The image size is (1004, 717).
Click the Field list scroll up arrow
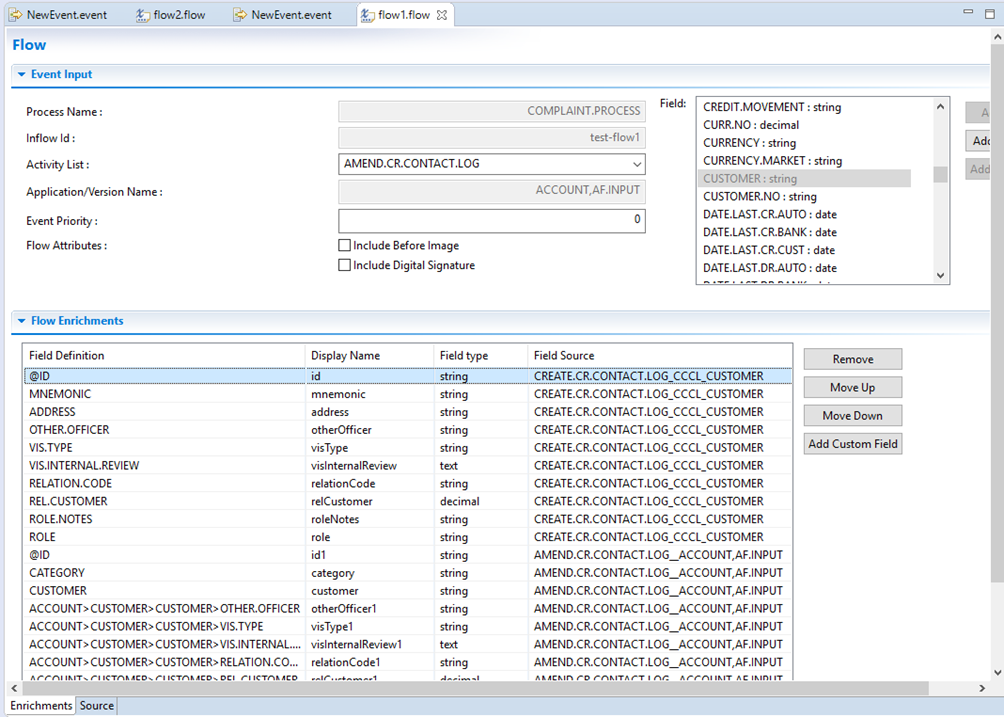[940, 106]
